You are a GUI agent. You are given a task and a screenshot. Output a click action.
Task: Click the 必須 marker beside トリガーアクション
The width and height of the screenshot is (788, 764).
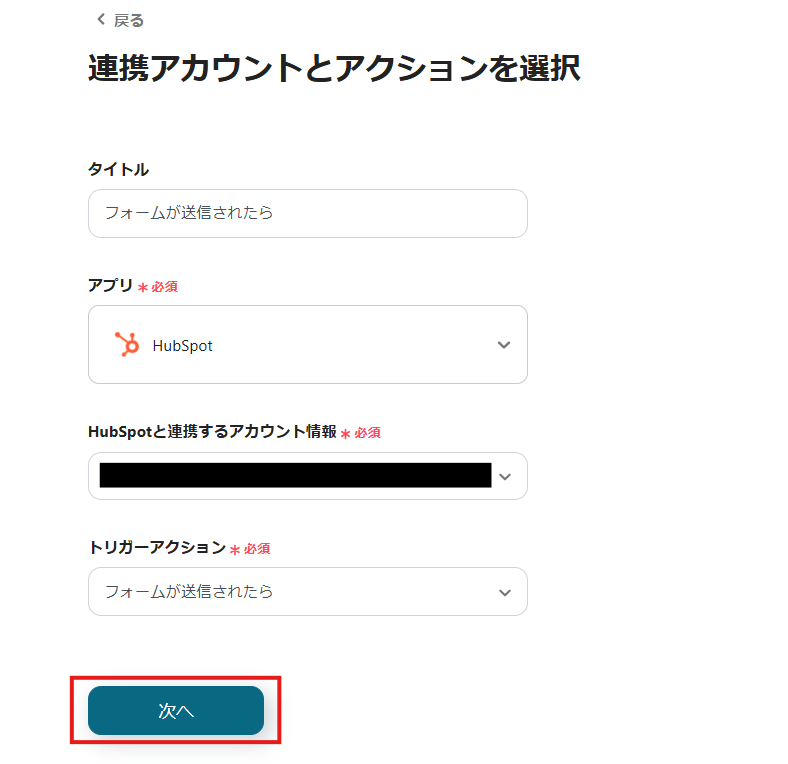pos(257,549)
